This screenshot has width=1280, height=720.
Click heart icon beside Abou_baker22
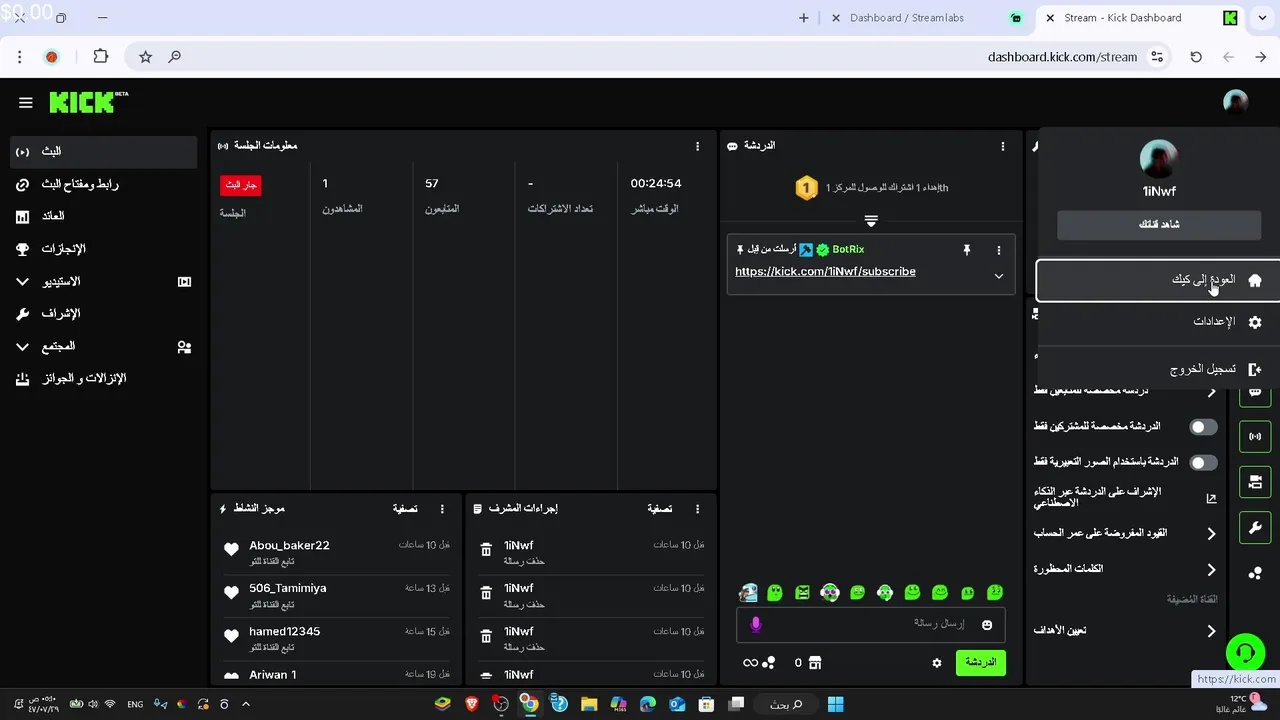point(231,549)
